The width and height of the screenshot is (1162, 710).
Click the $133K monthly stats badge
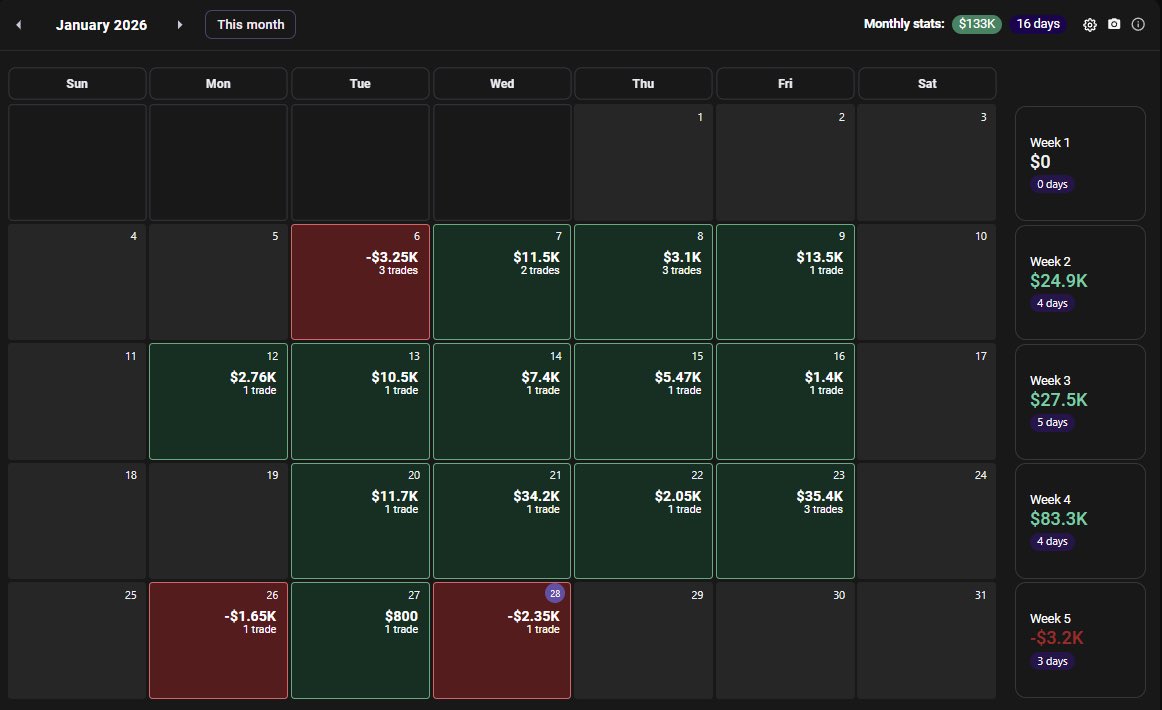click(977, 24)
